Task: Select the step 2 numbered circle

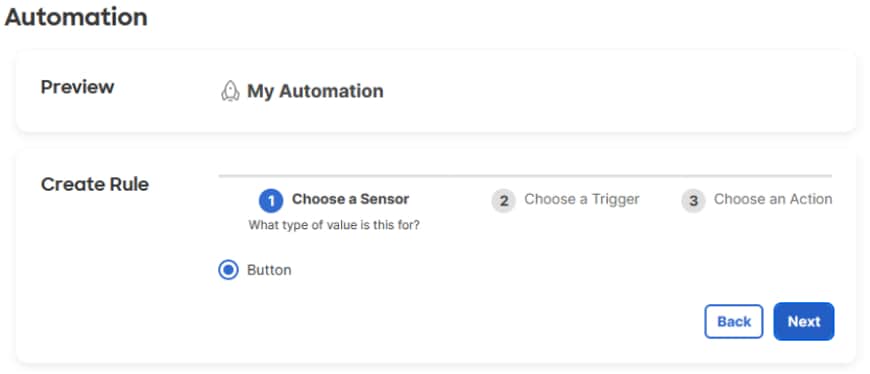Action: coord(503,201)
